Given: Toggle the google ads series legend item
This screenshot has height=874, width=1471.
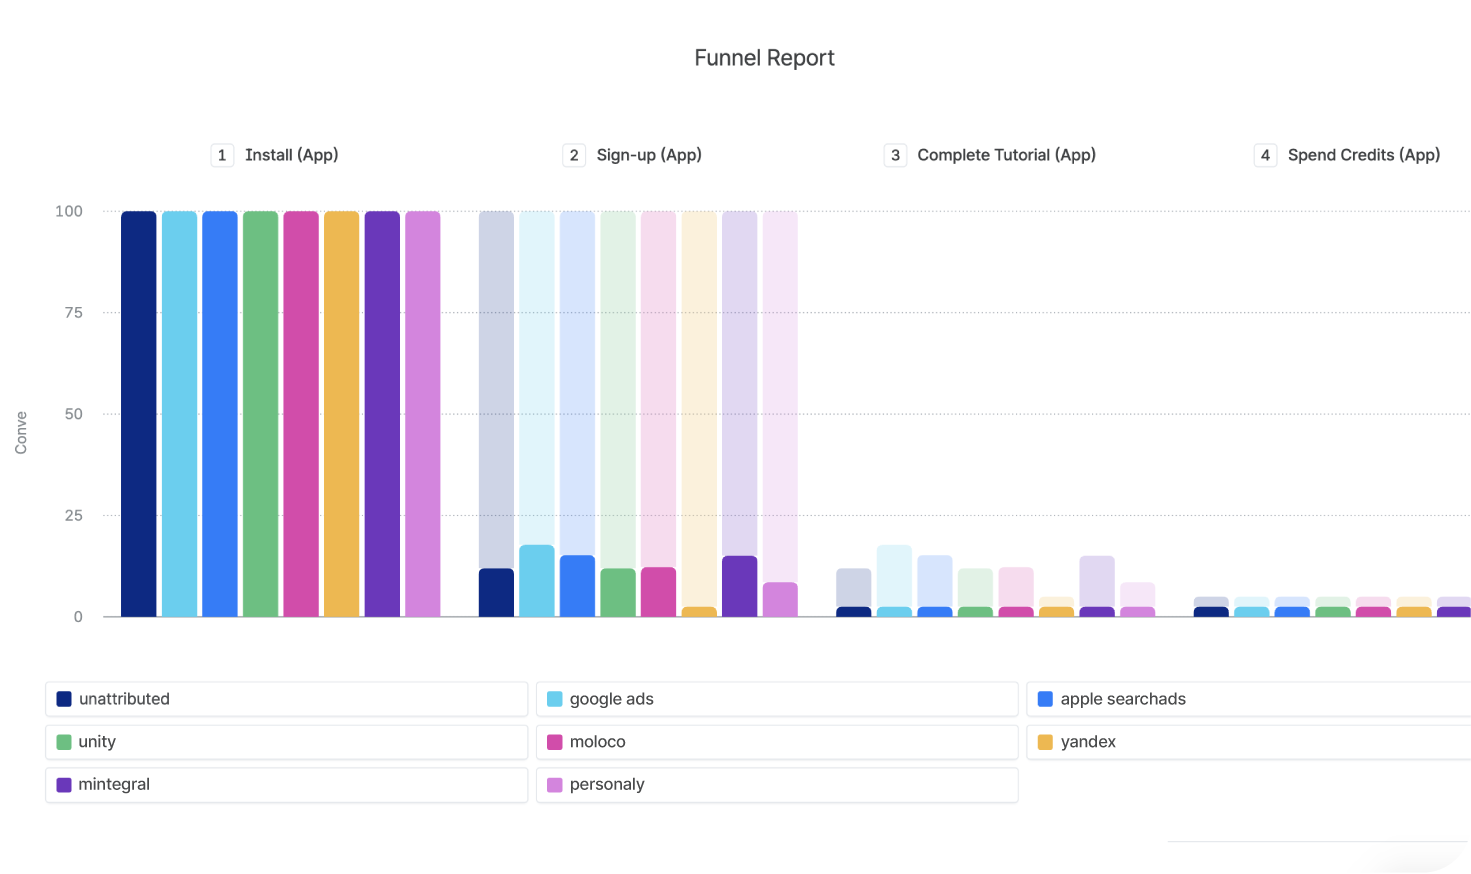Looking at the screenshot, I should coord(777,699).
